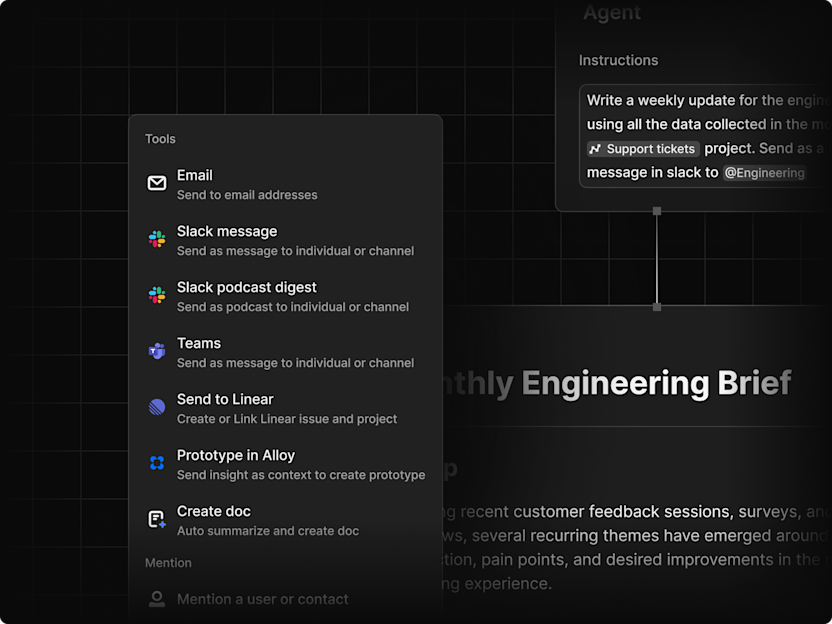Click the Linear logo icon
The image size is (832, 624).
(x=157, y=407)
